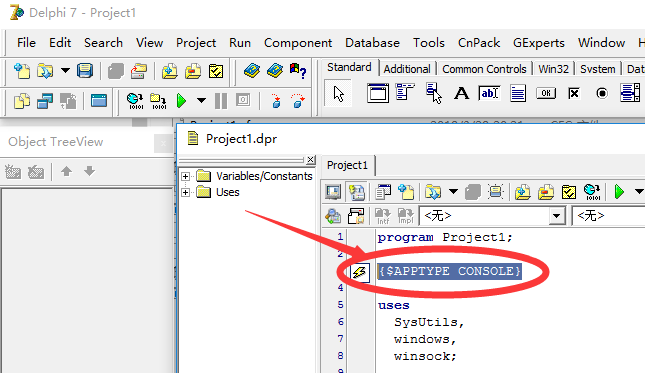Open the Edit menu

(60, 43)
